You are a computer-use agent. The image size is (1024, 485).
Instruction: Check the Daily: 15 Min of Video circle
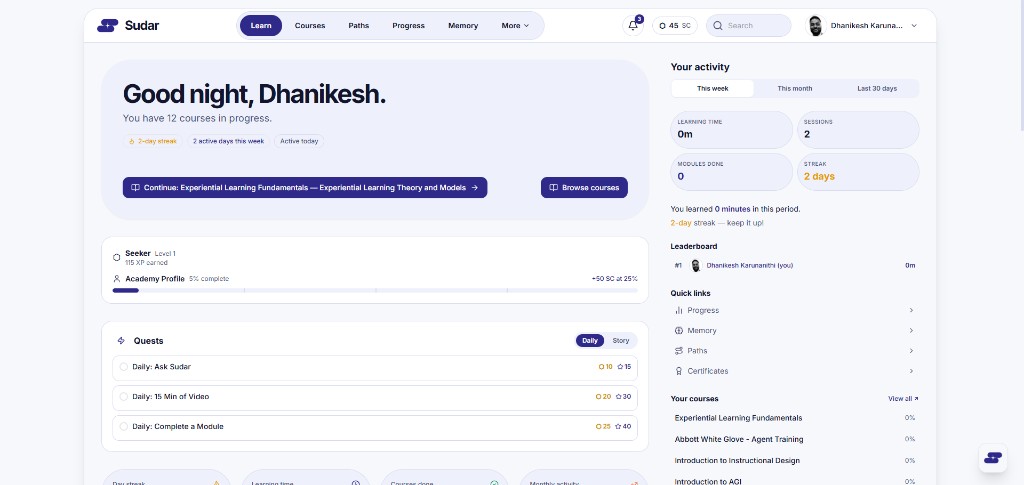123,397
